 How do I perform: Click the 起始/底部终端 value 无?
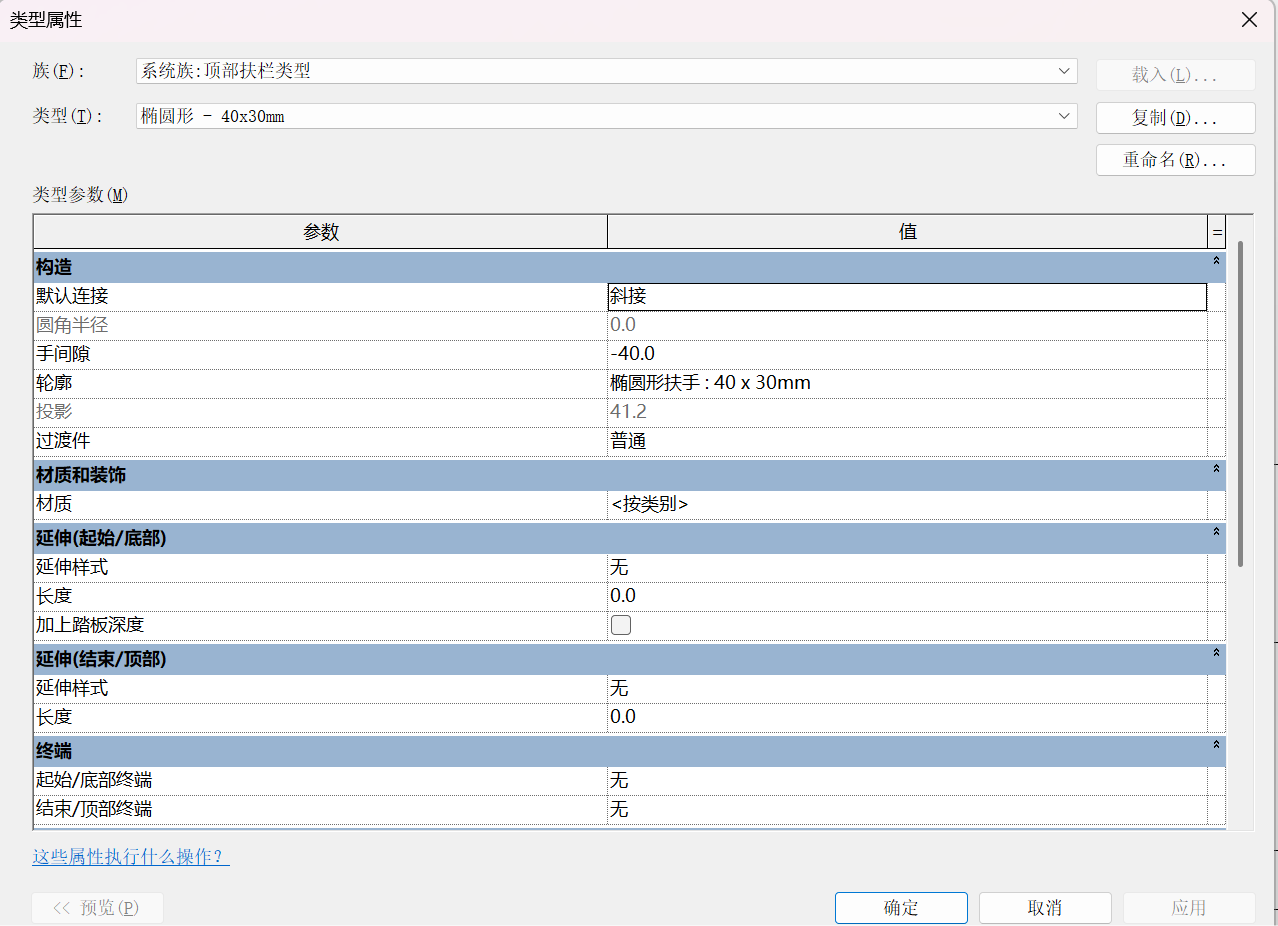pos(907,780)
